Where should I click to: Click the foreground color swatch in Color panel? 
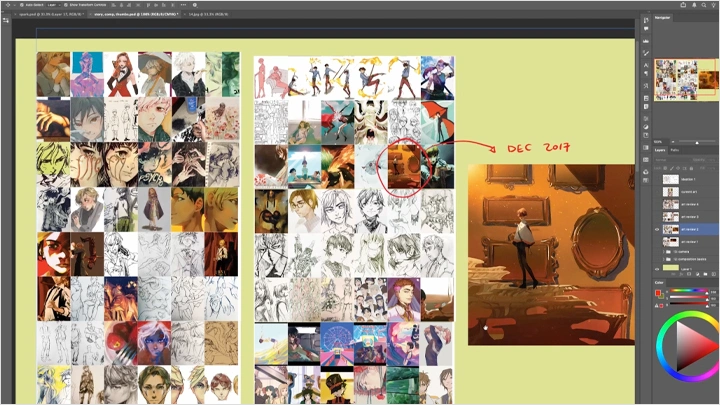(658, 292)
